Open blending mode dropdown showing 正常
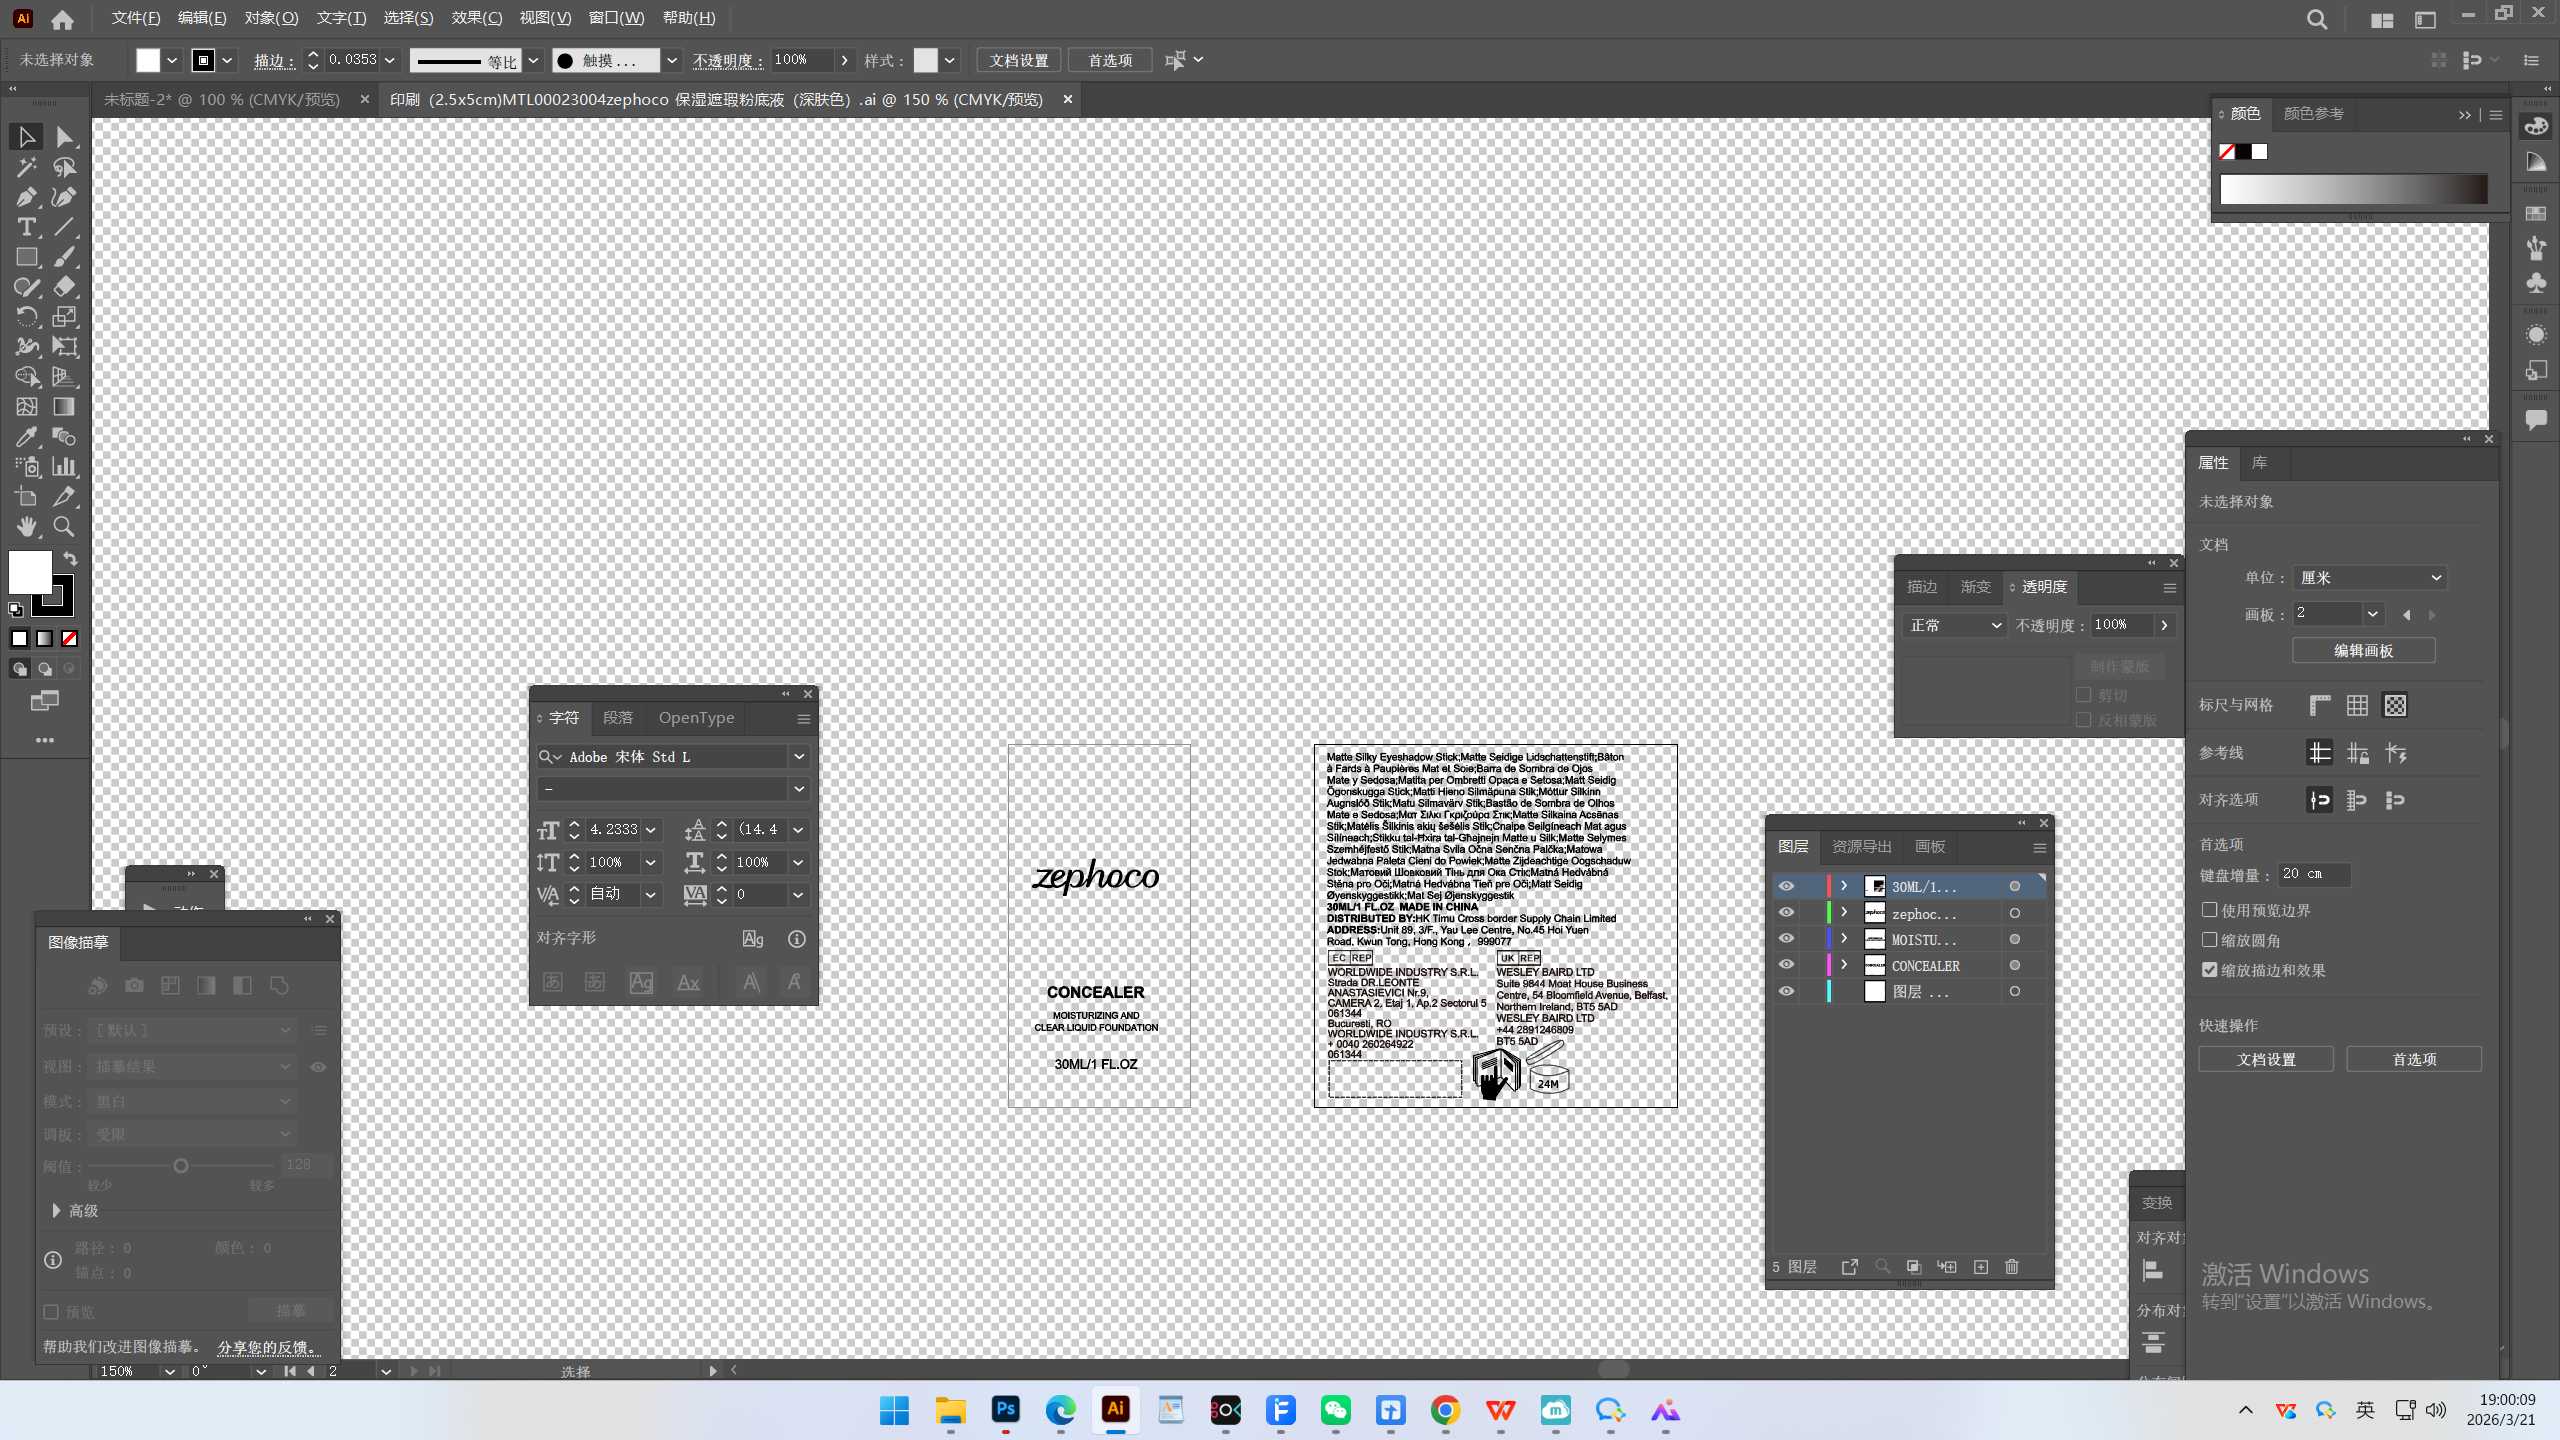This screenshot has width=2560, height=1440. pyautogui.click(x=1955, y=625)
